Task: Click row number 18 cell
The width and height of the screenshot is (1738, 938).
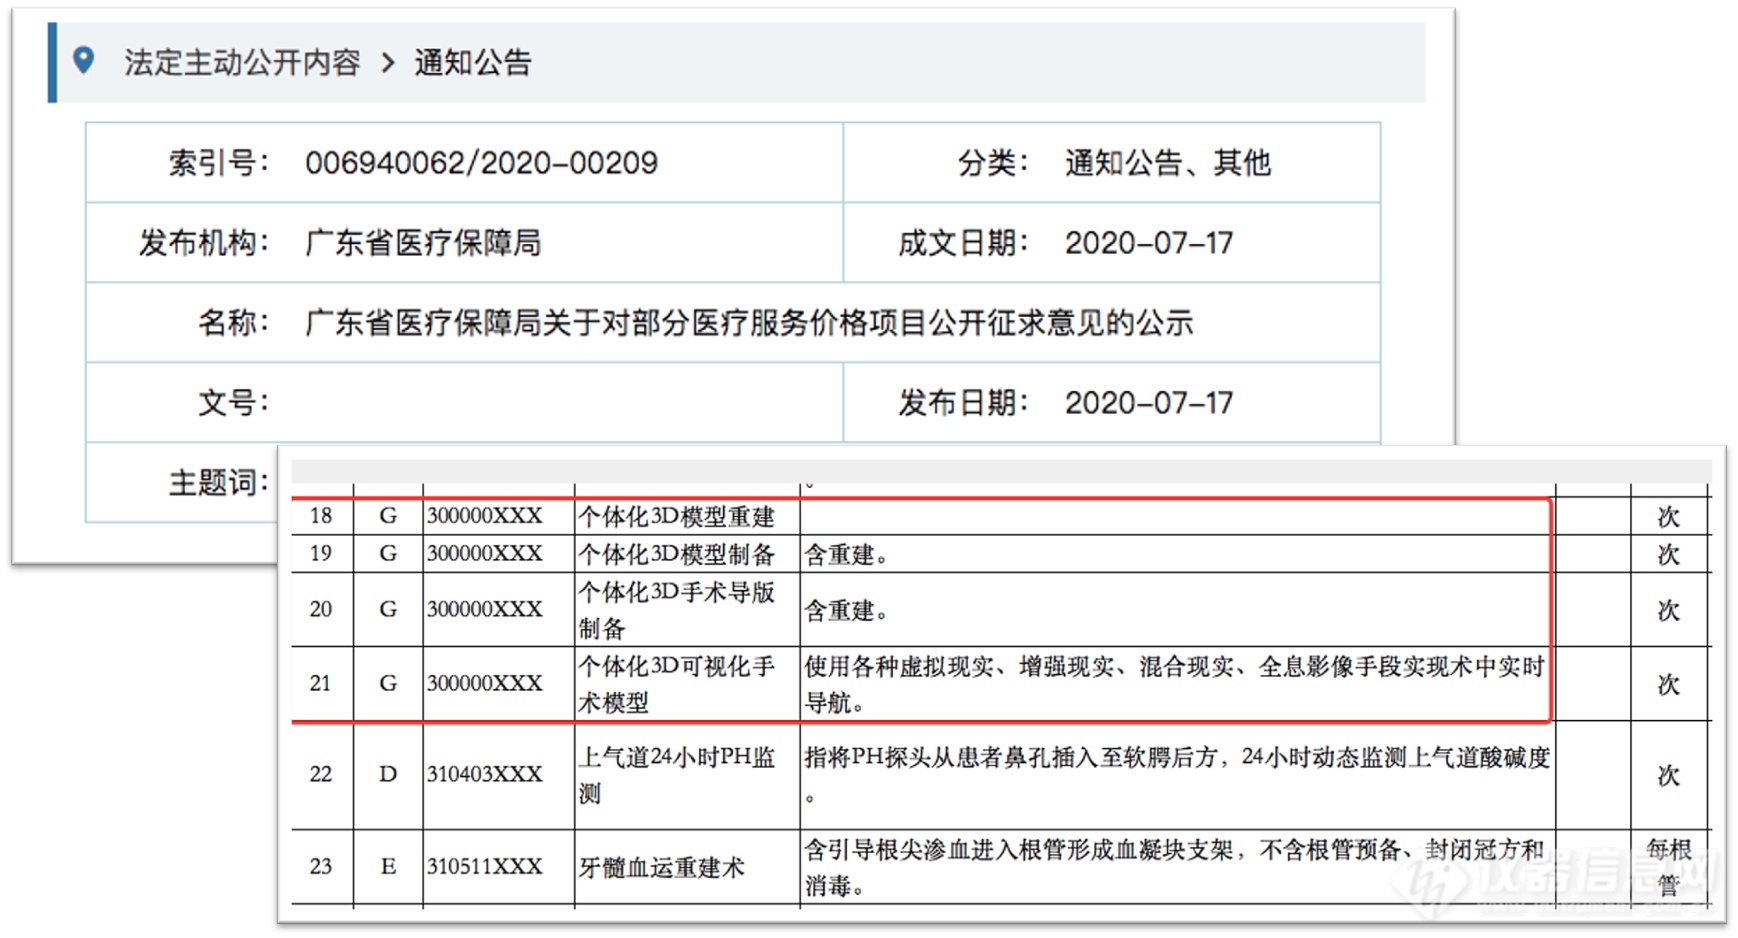Action: pyautogui.click(x=321, y=516)
